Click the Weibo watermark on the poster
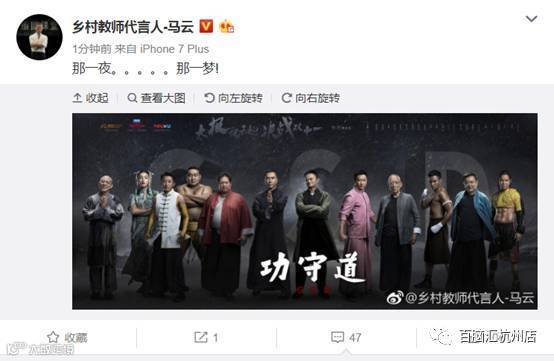 pyautogui.click(x=460, y=298)
